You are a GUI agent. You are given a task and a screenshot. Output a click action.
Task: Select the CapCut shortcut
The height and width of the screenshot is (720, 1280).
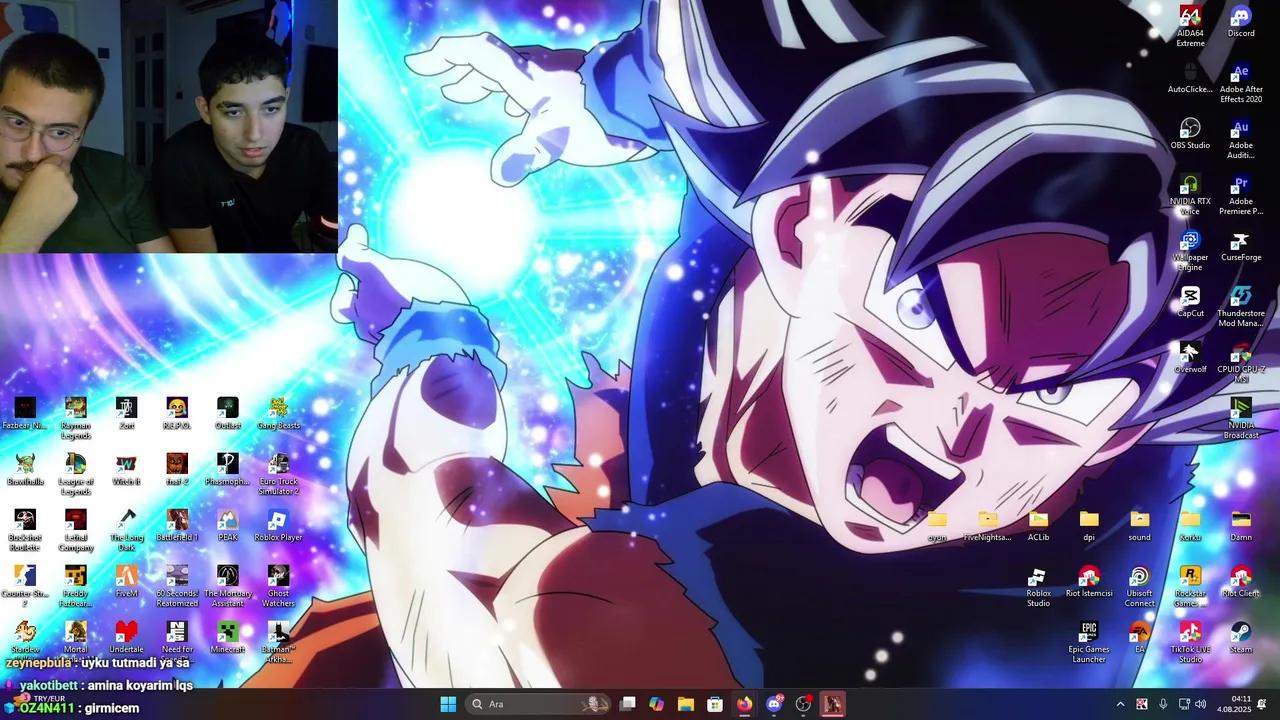tap(1190, 302)
